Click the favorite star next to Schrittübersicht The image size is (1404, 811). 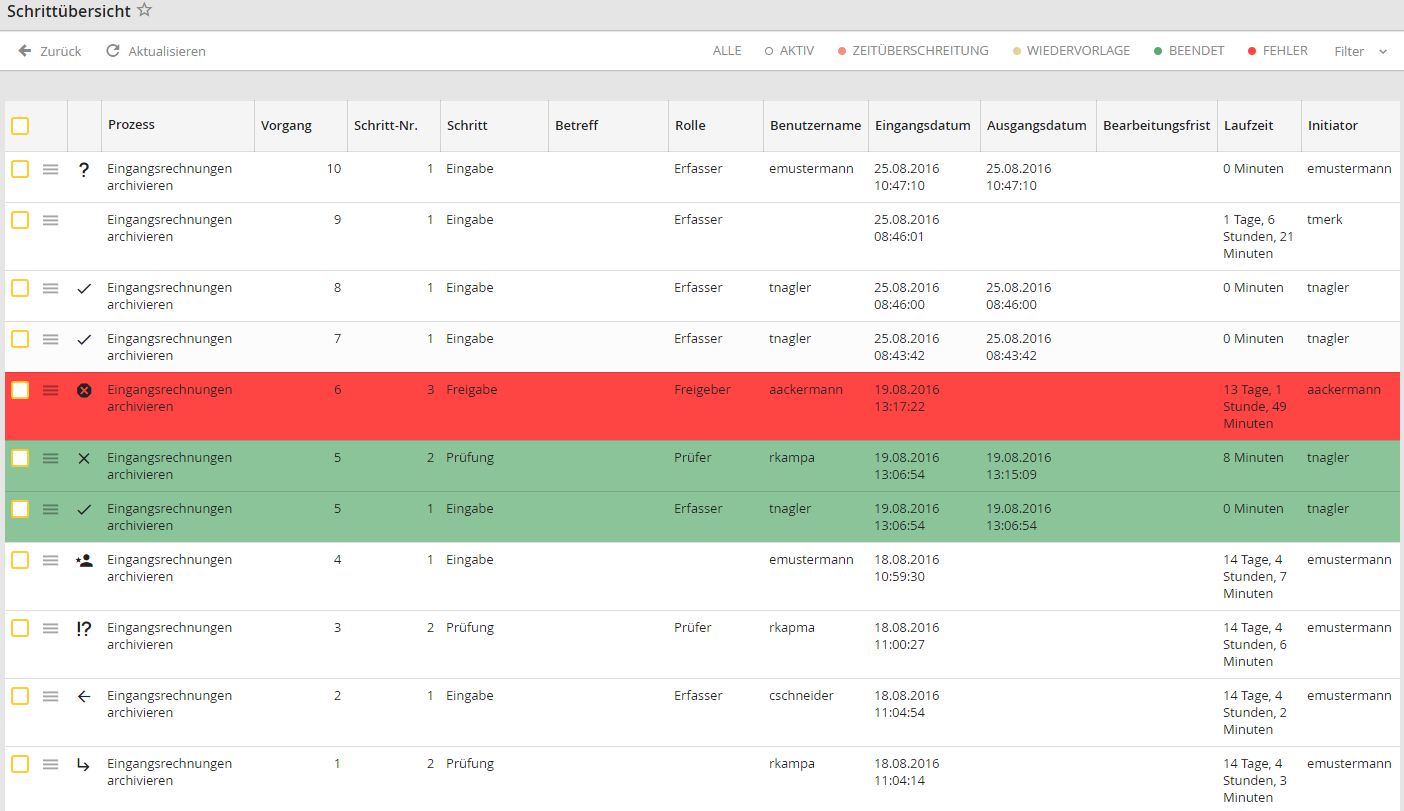coord(145,10)
